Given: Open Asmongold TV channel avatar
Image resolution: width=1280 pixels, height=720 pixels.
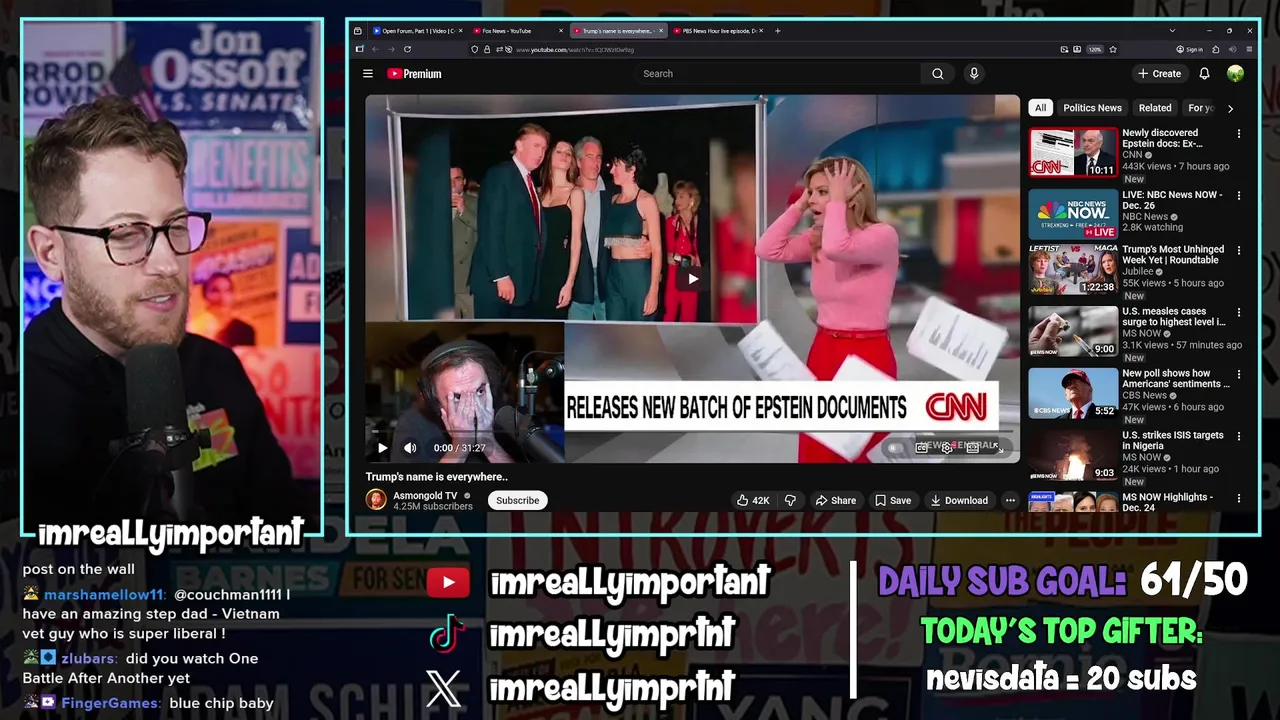Looking at the screenshot, I should click(x=376, y=500).
